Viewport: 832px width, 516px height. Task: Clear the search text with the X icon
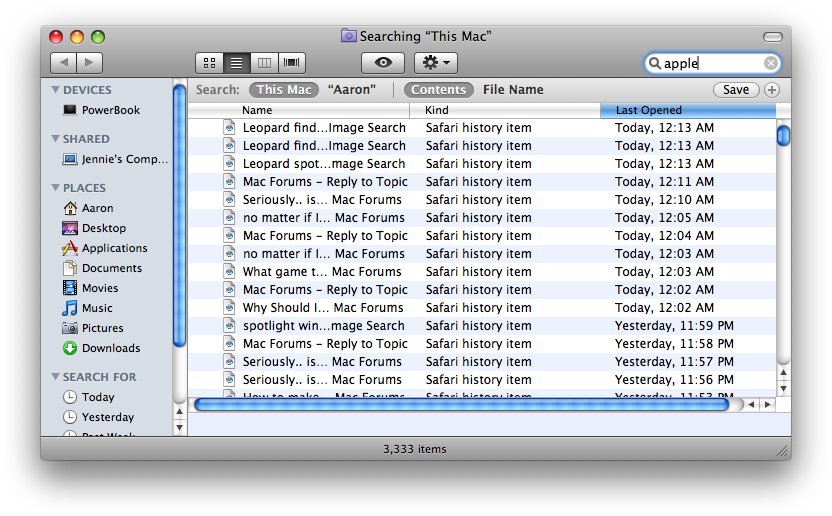coord(770,63)
